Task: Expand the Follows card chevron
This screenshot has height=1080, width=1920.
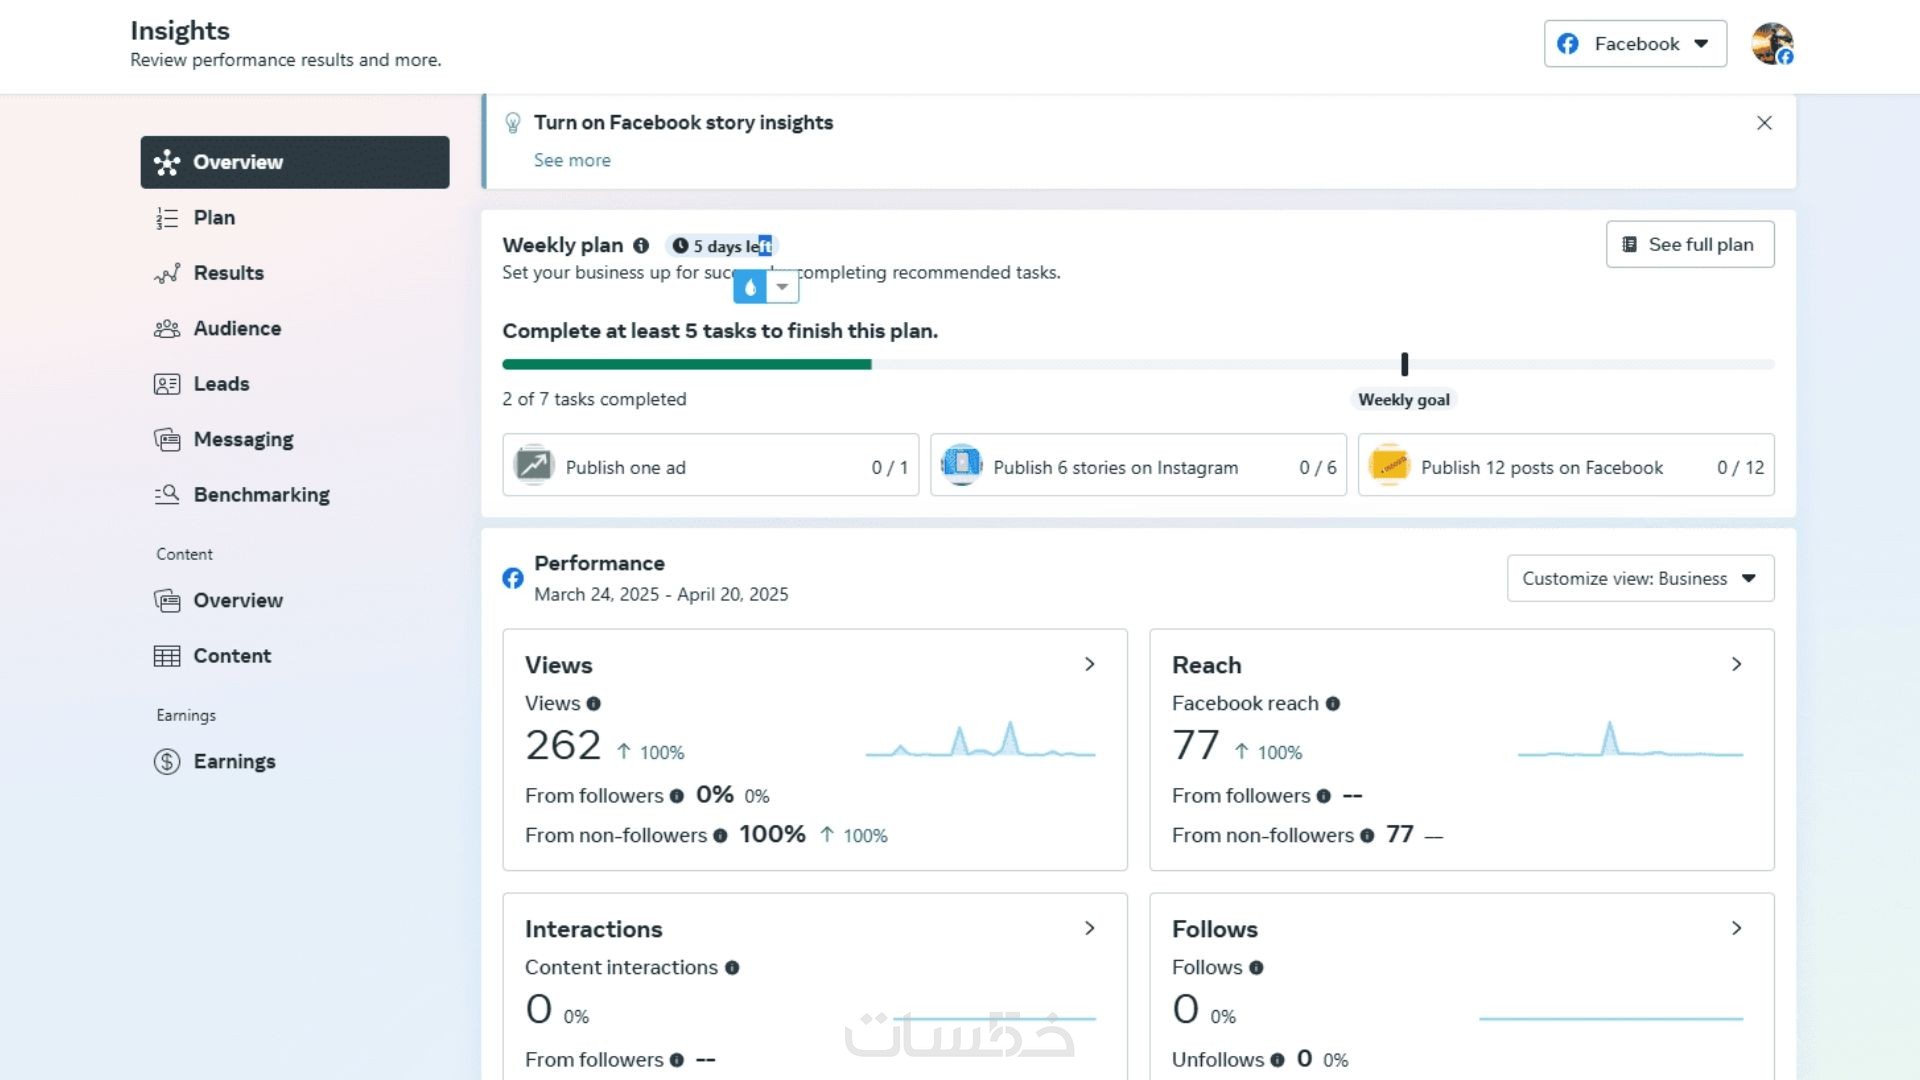Action: pos(1737,929)
